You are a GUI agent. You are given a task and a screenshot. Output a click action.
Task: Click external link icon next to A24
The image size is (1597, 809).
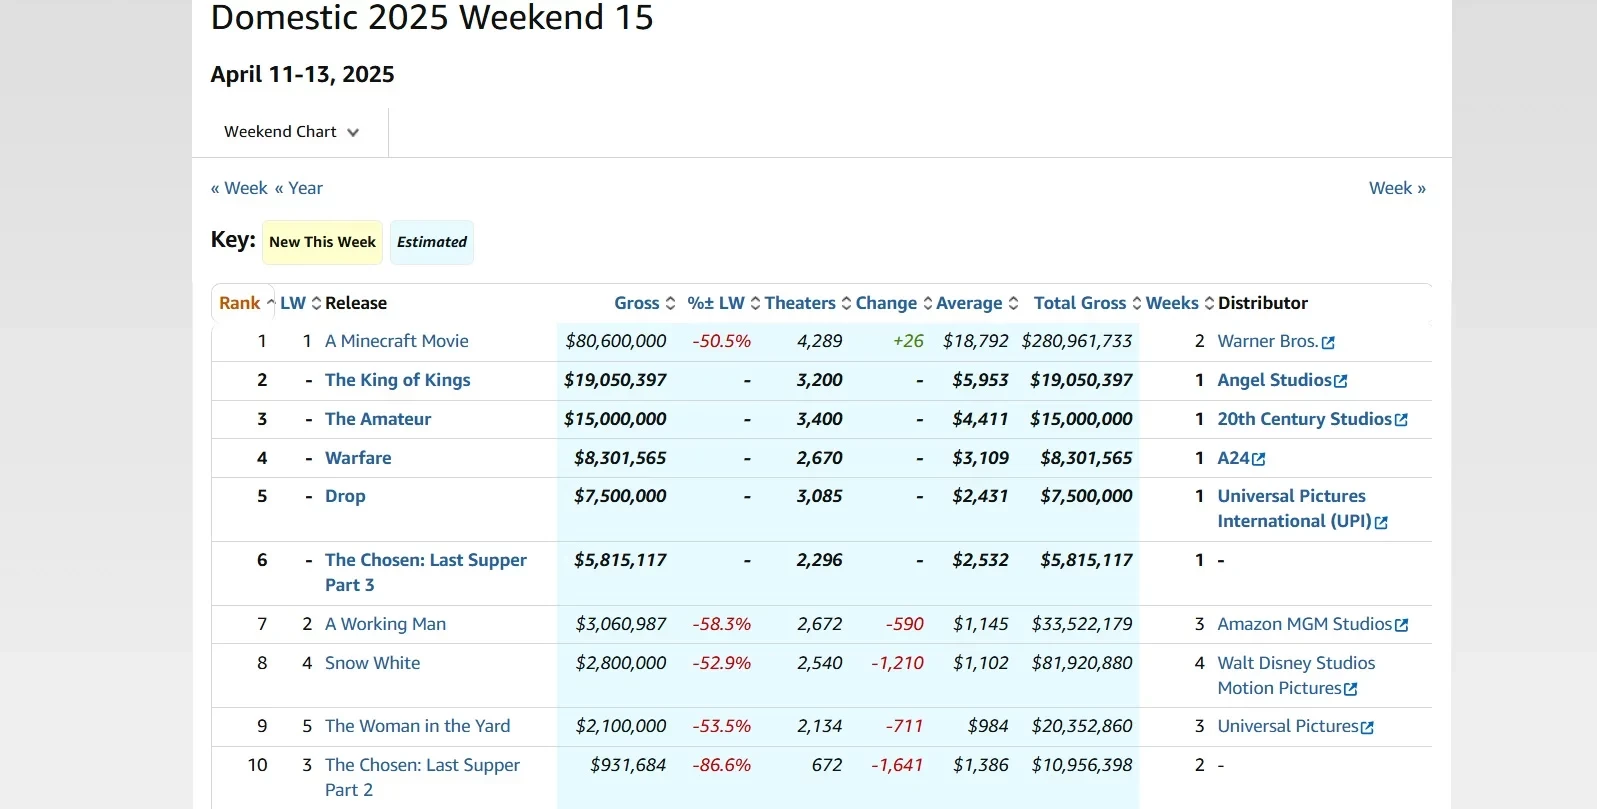pyautogui.click(x=1259, y=459)
